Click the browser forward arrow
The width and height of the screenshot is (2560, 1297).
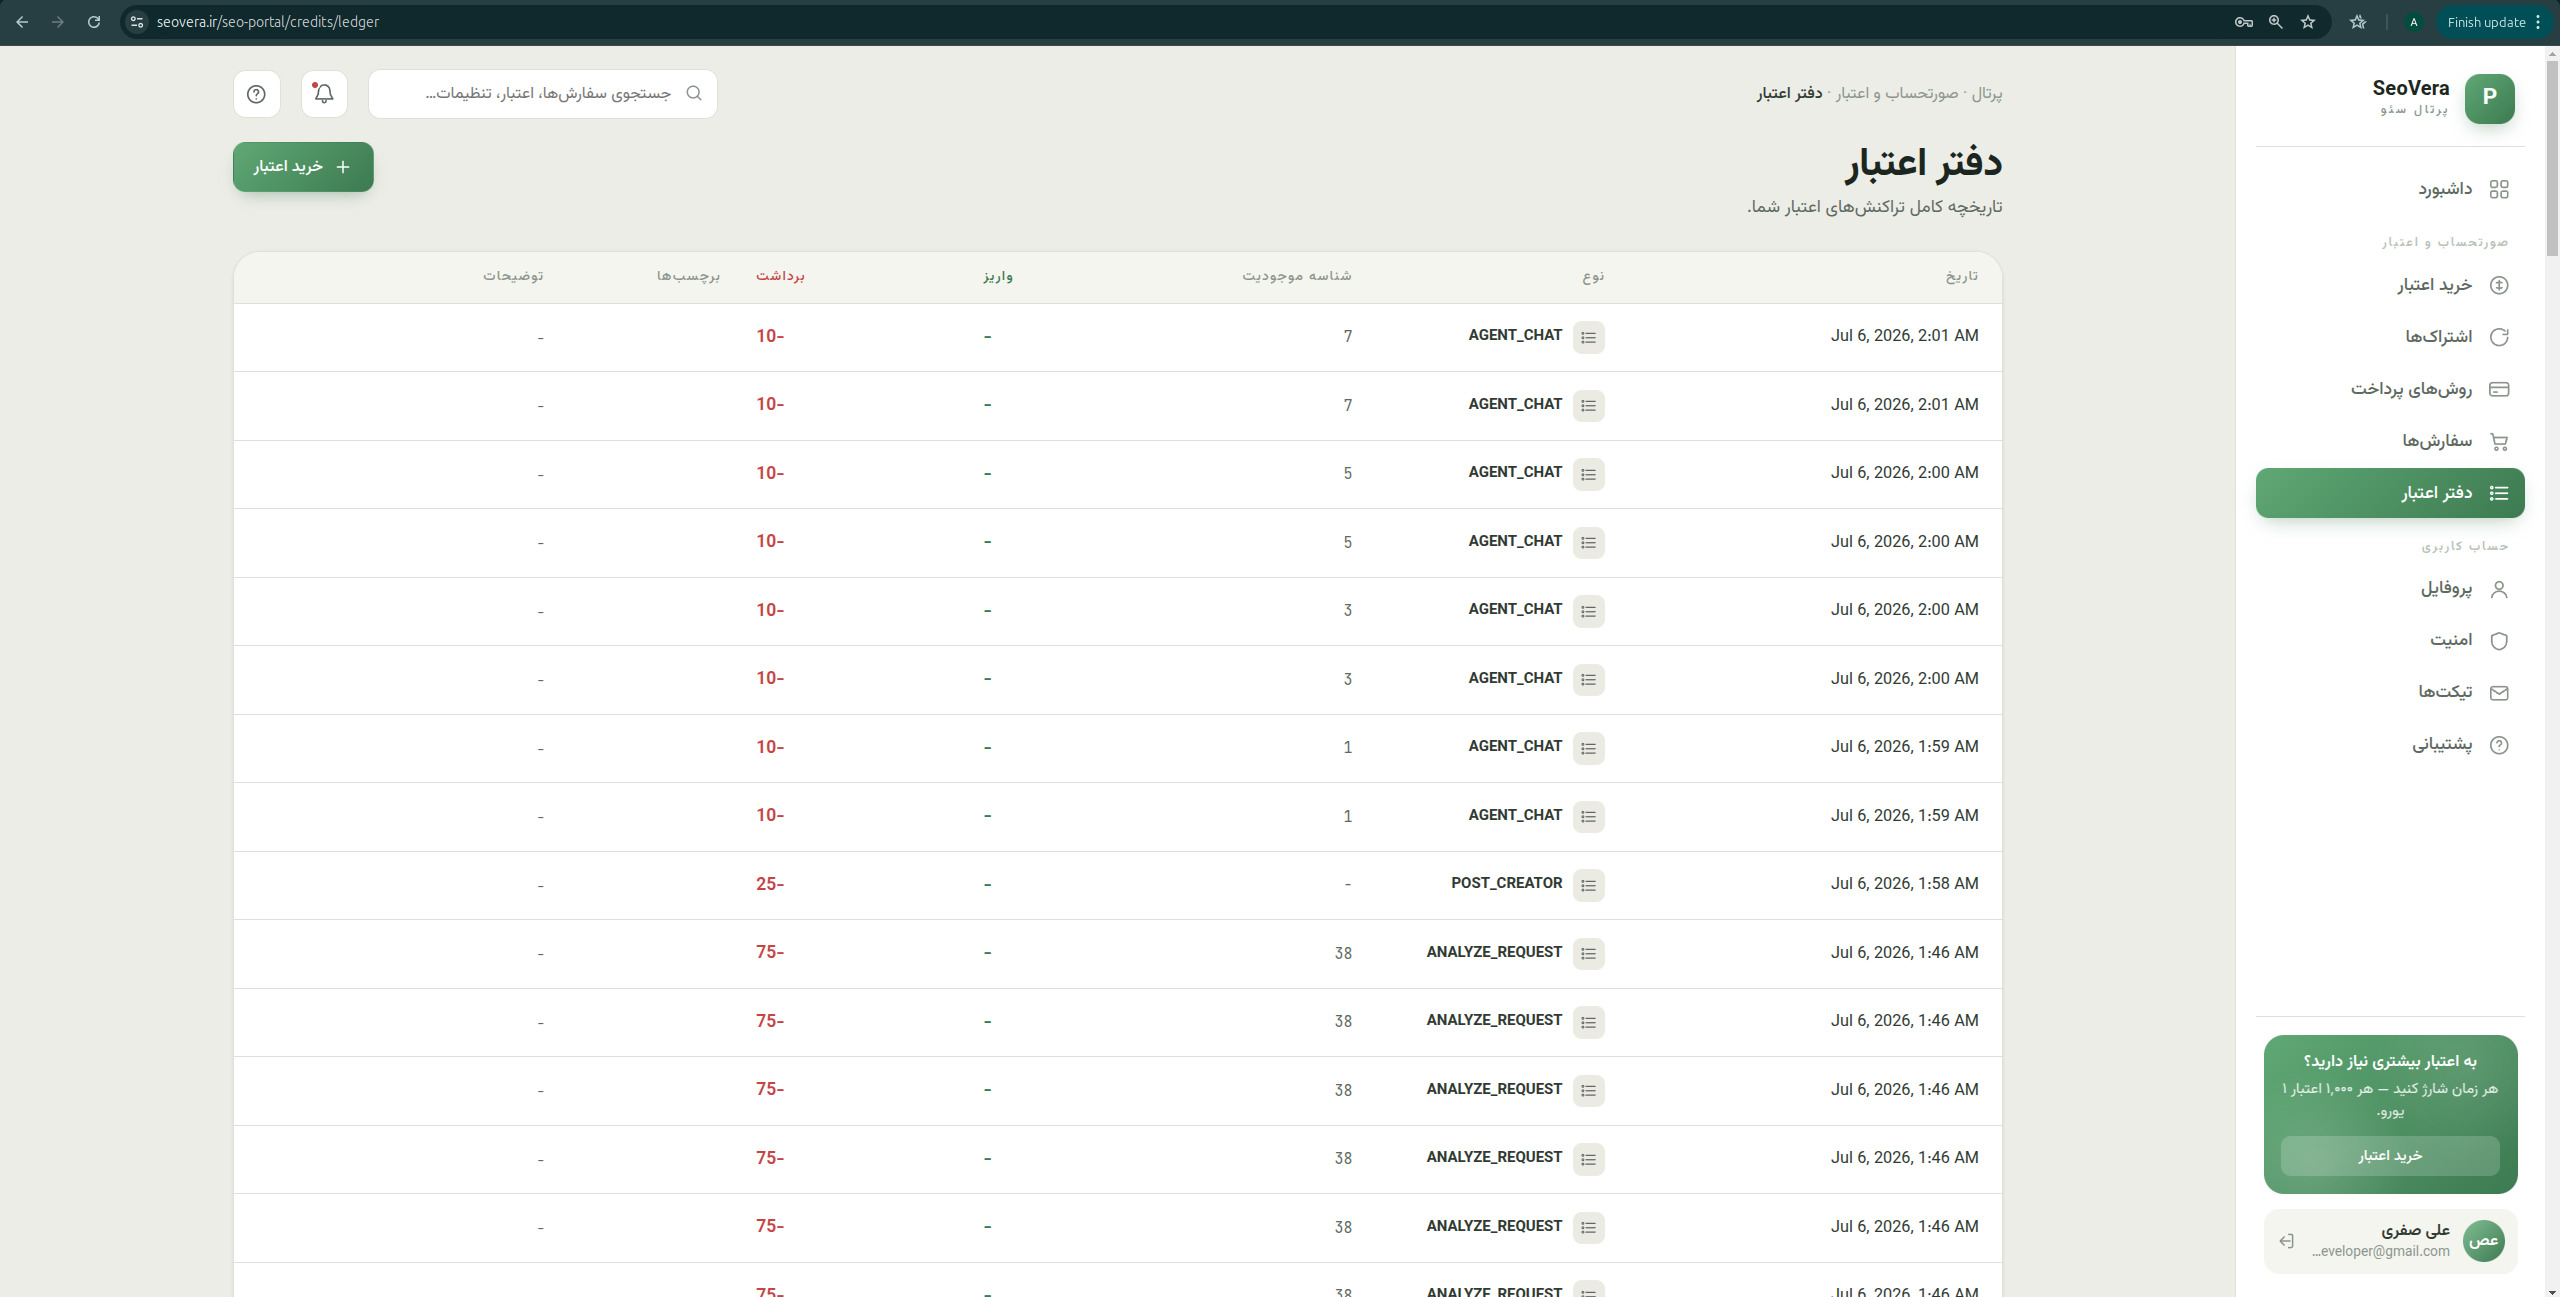point(58,22)
